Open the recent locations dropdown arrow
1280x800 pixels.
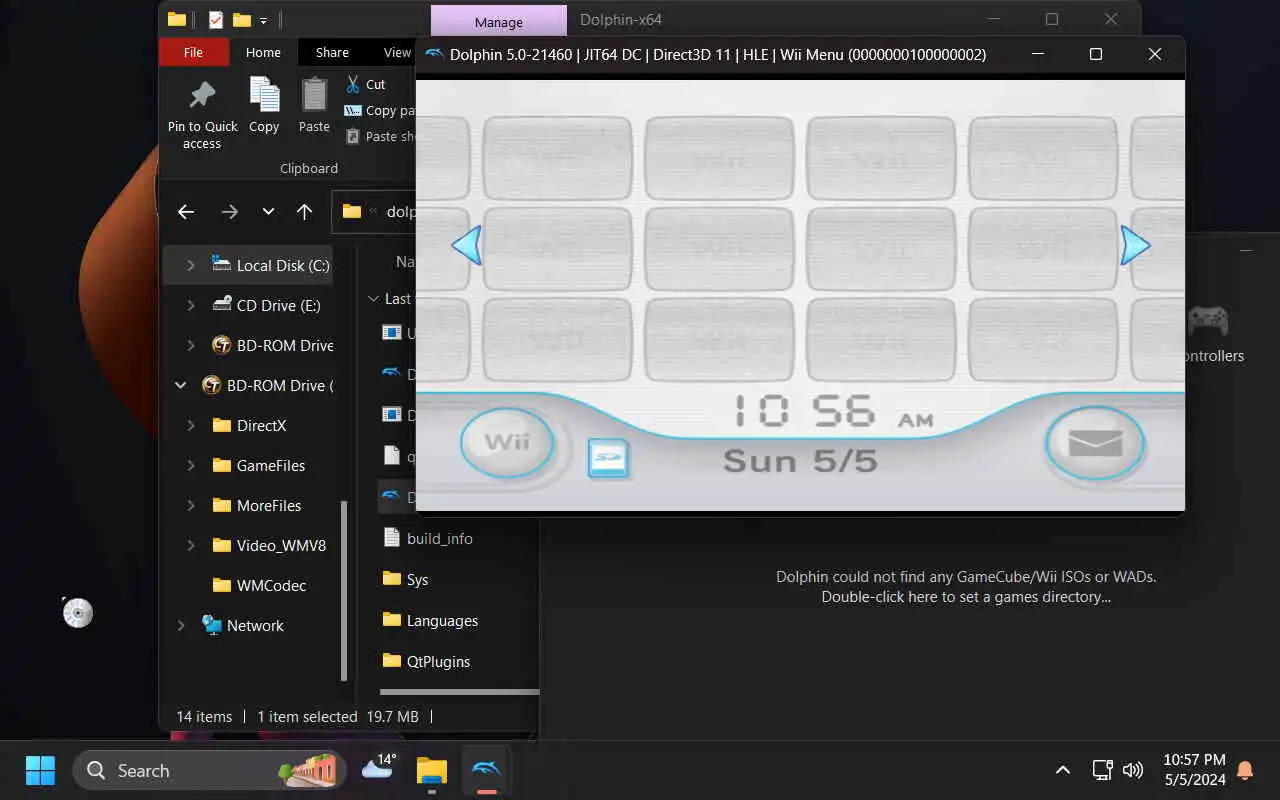coord(268,211)
